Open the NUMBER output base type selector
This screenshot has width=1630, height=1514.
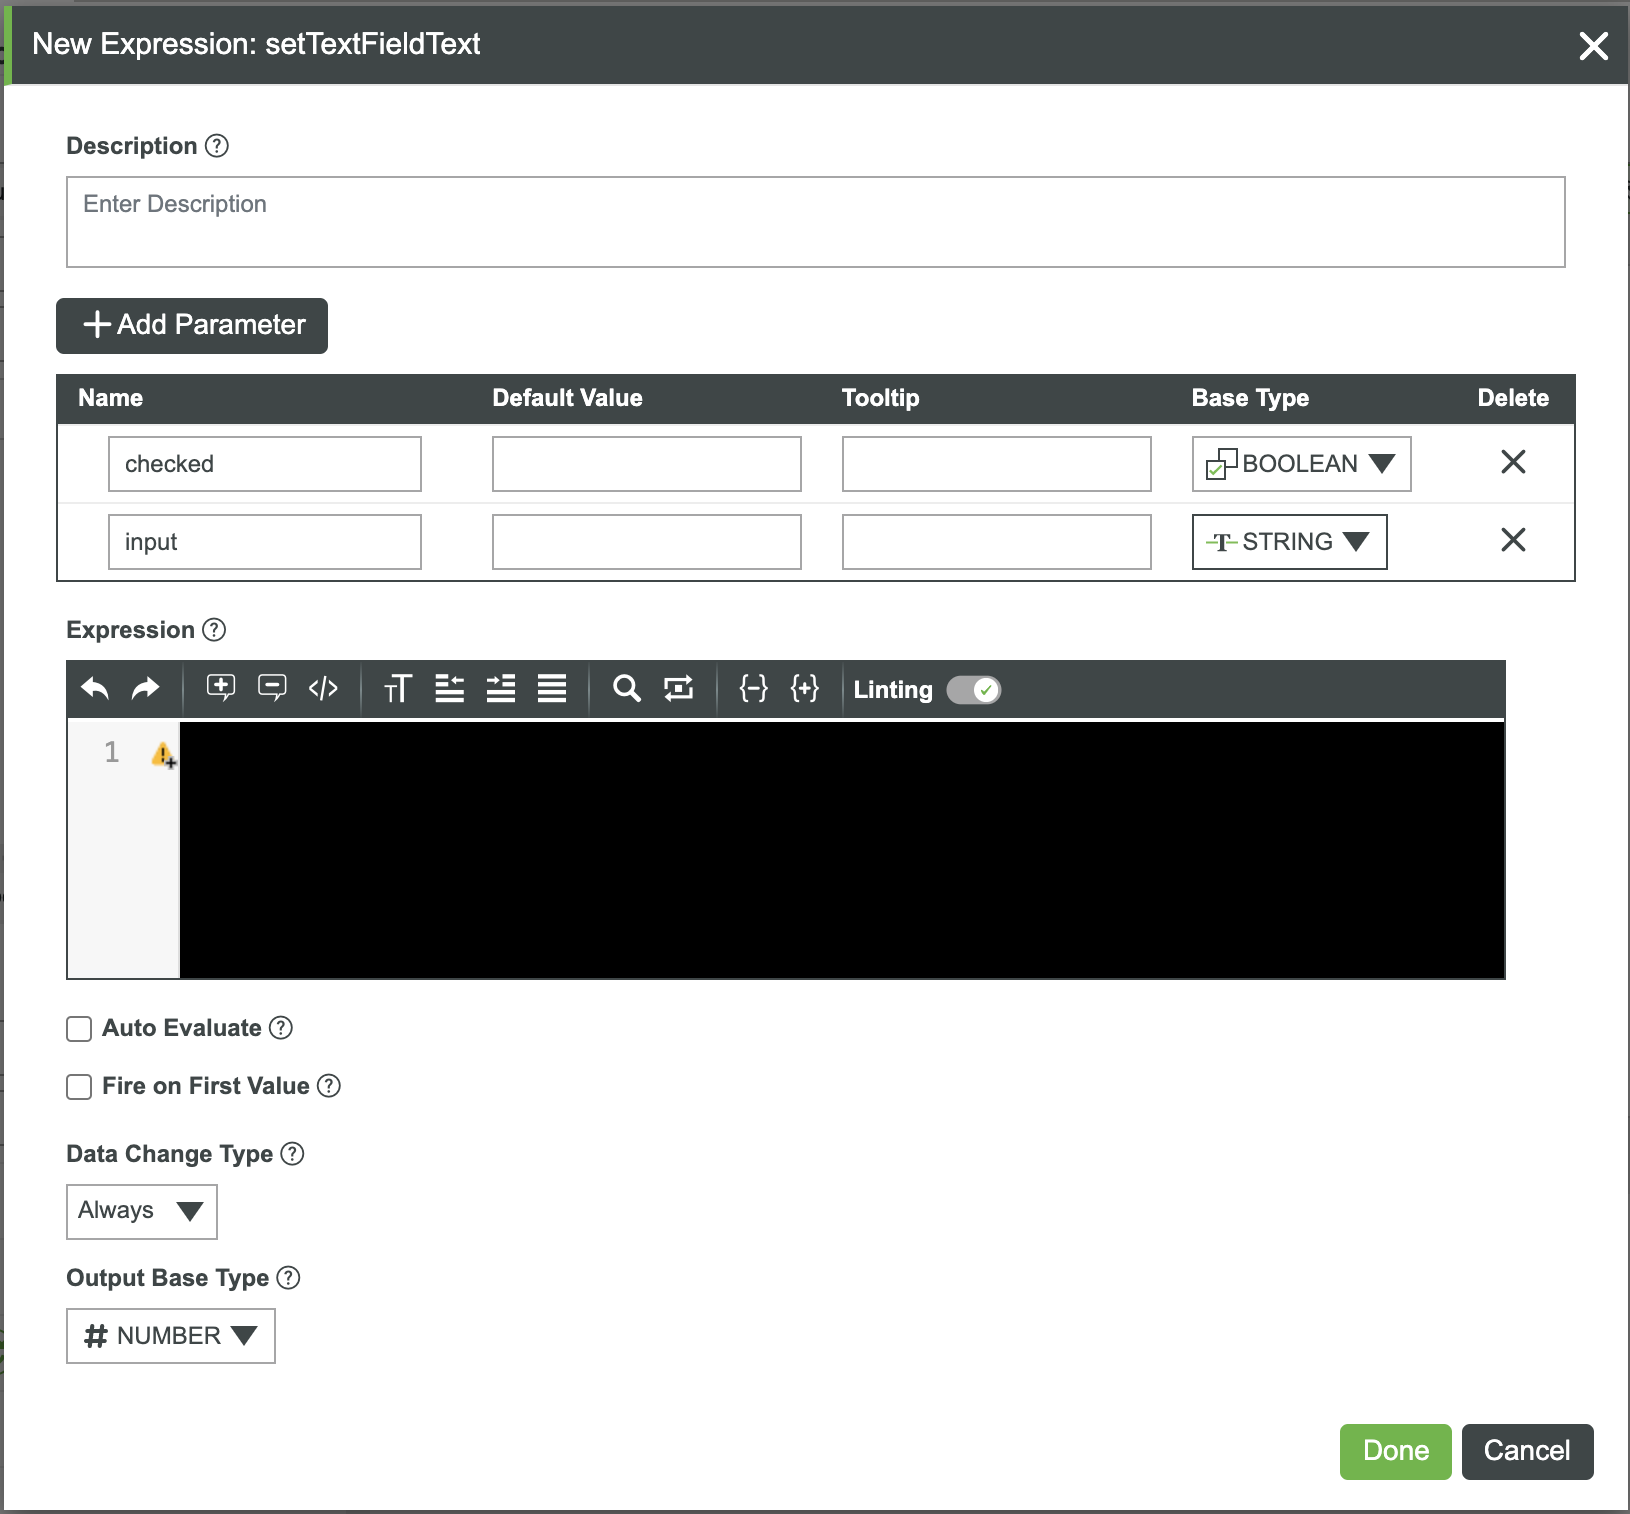tap(170, 1335)
